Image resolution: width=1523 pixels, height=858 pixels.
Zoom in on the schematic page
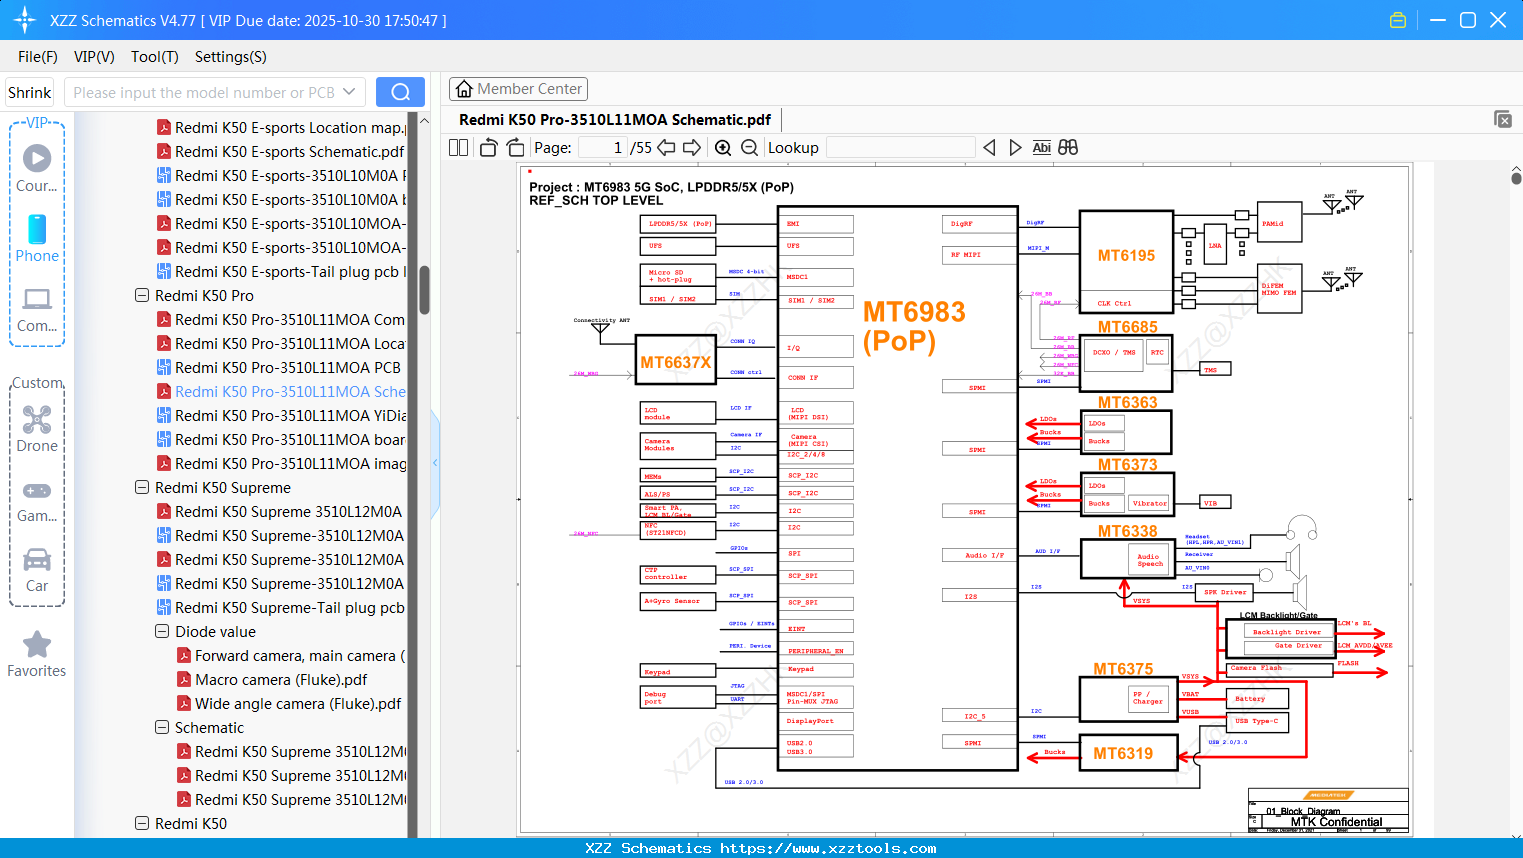722,147
